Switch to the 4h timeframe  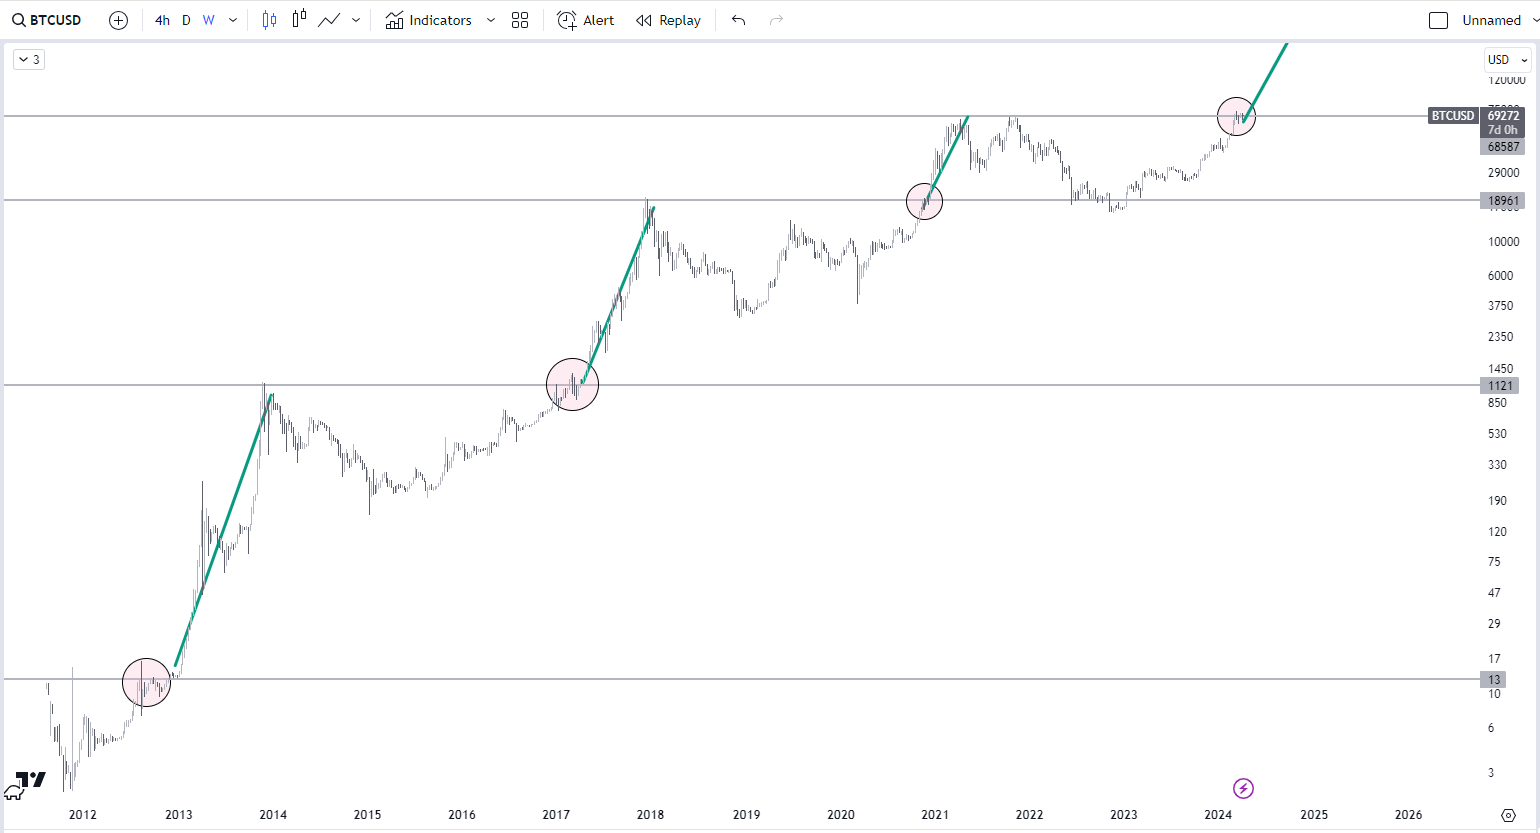pyautogui.click(x=162, y=20)
